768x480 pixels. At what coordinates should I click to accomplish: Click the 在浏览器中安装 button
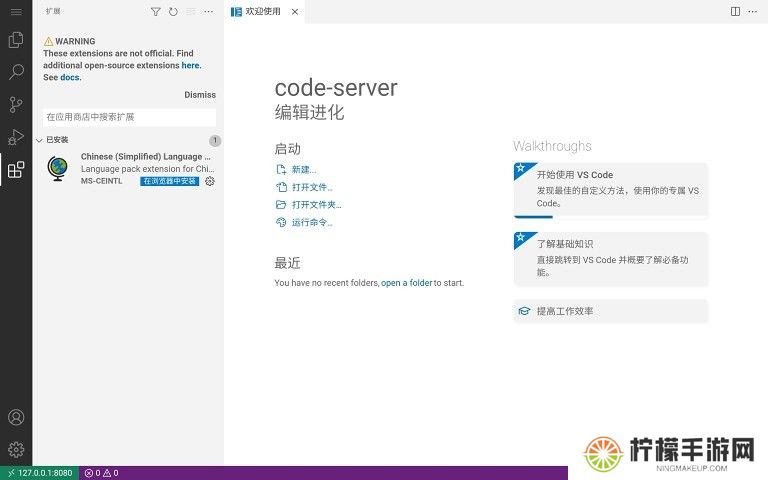point(169,181)
